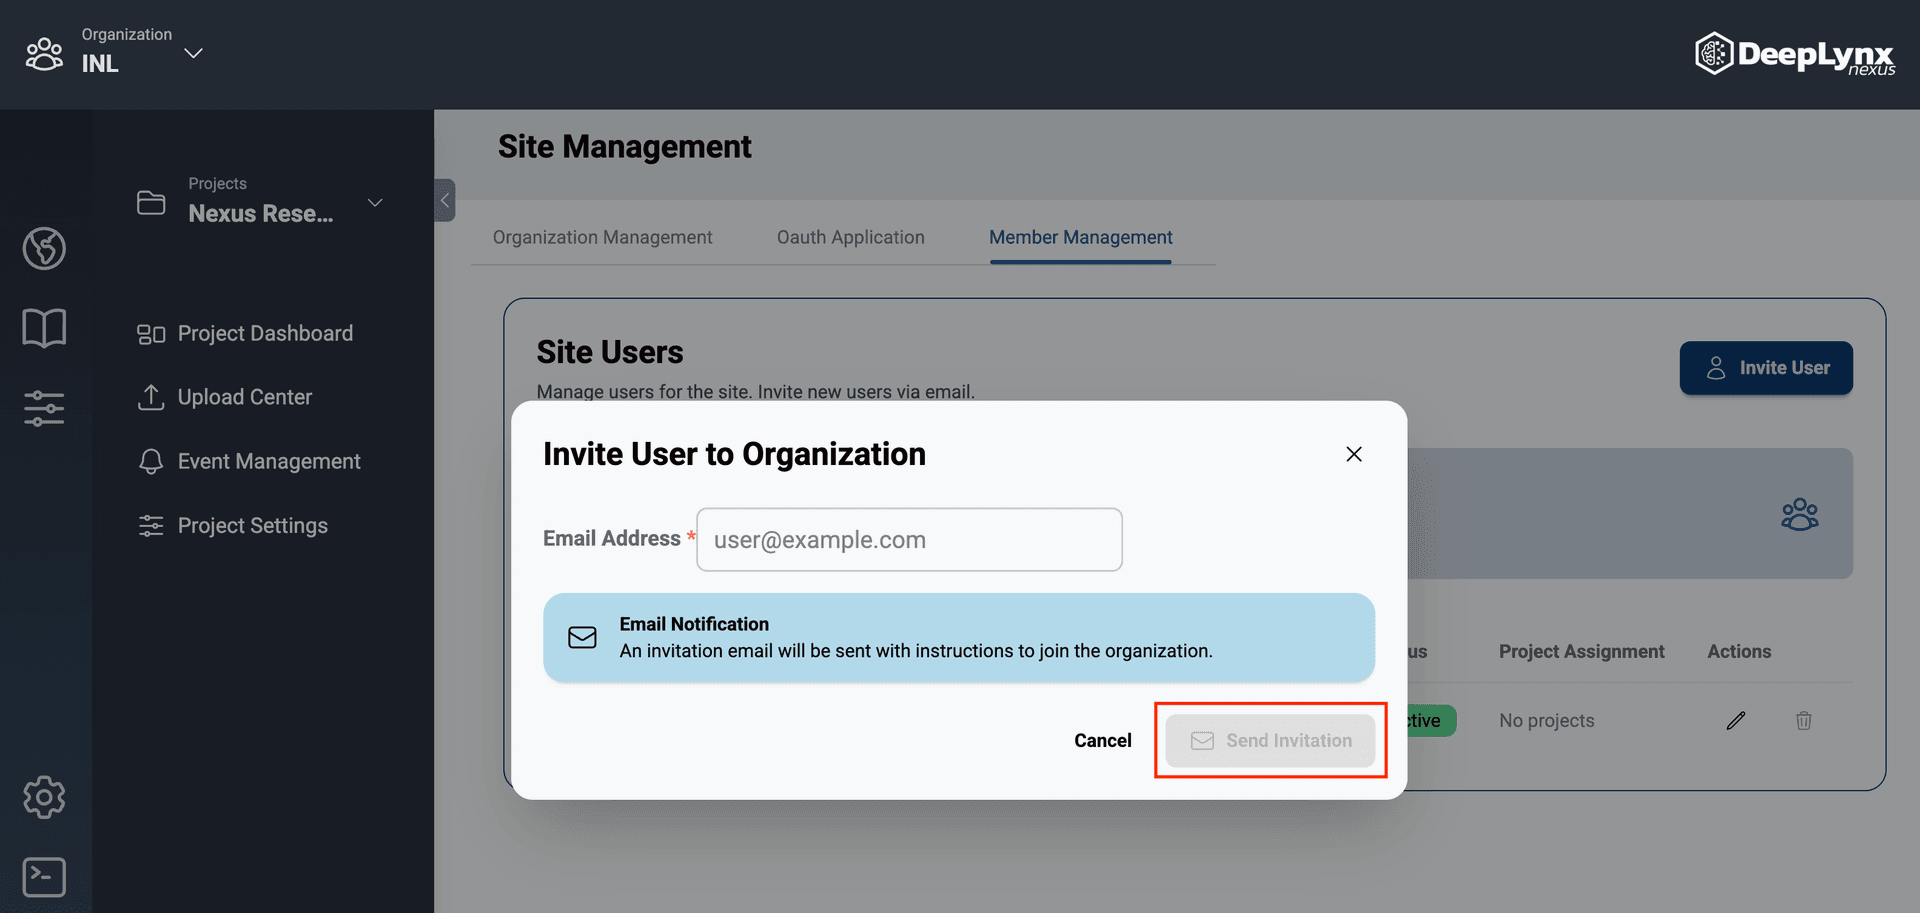The width and height of the screenshot is (1920, 913).
Task: Click the DeepLynx Nexus logo
Action: [x=1795, y=53]
